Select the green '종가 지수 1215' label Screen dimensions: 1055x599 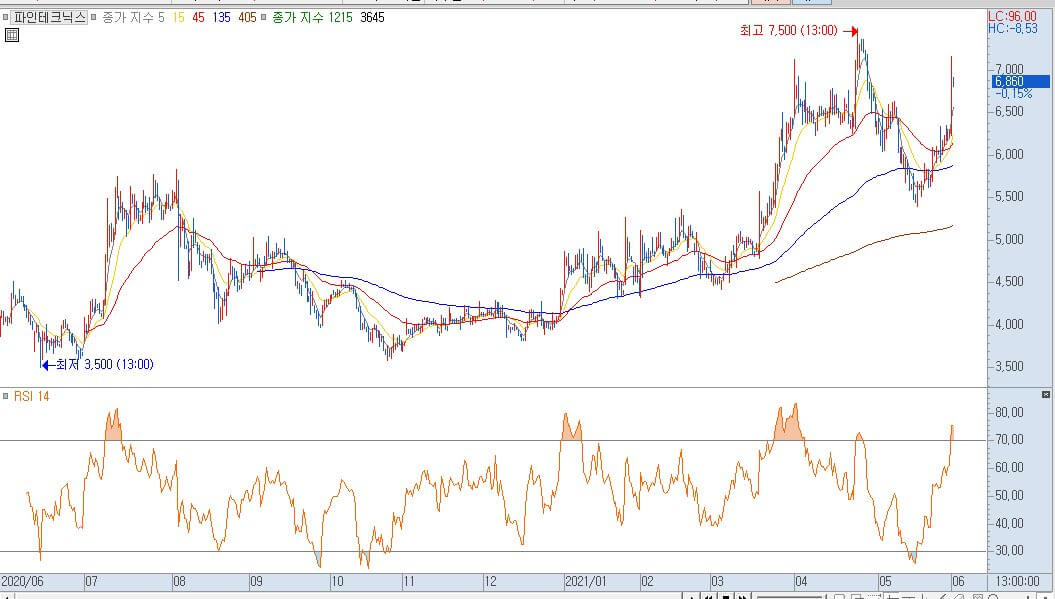[x=312, y=17]
